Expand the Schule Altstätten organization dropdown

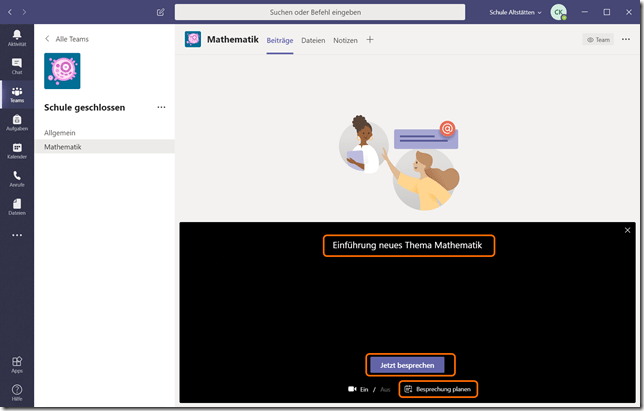pos(516,12)
